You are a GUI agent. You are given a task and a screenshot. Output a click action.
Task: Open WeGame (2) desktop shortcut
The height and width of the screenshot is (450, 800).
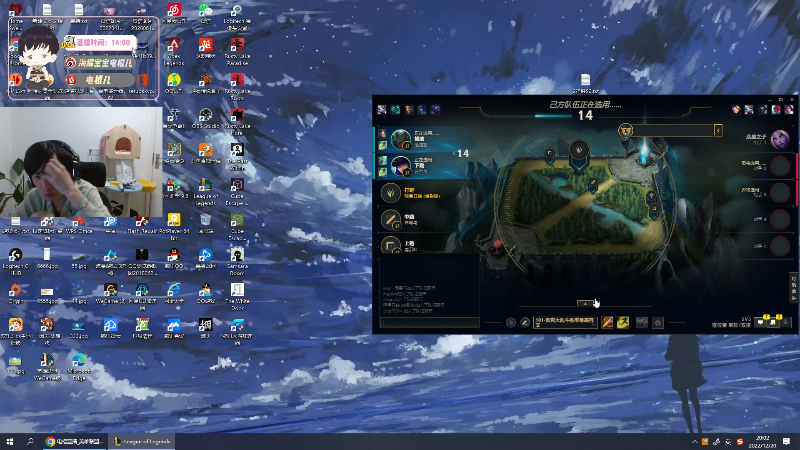[110, 294]
